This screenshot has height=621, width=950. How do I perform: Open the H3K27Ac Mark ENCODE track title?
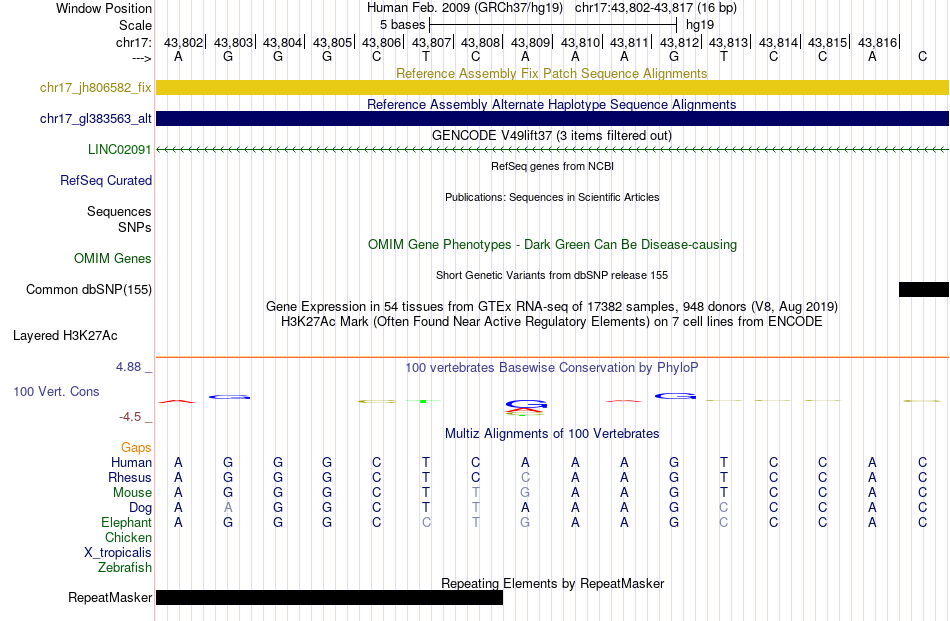click(x=552, y=321)
